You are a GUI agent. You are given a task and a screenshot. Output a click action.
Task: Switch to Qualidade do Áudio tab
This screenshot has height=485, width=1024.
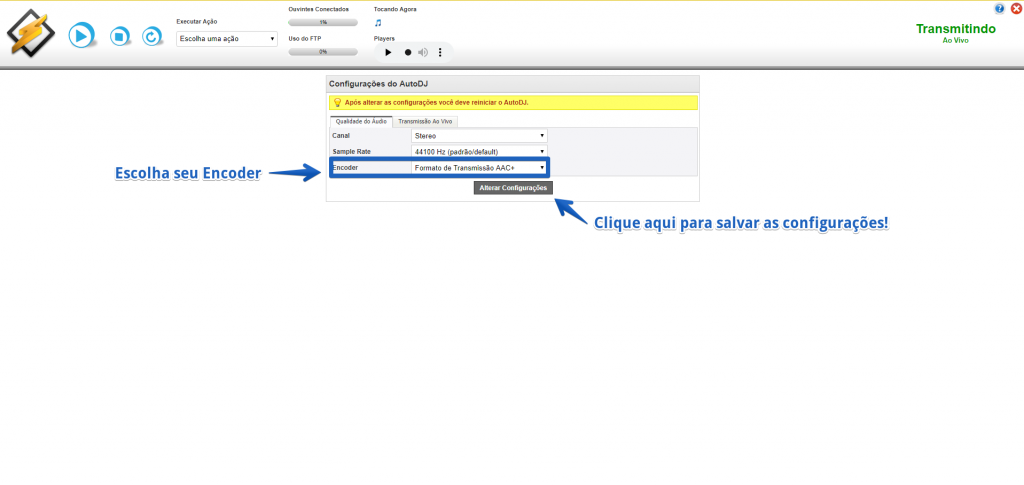[361, 121]
